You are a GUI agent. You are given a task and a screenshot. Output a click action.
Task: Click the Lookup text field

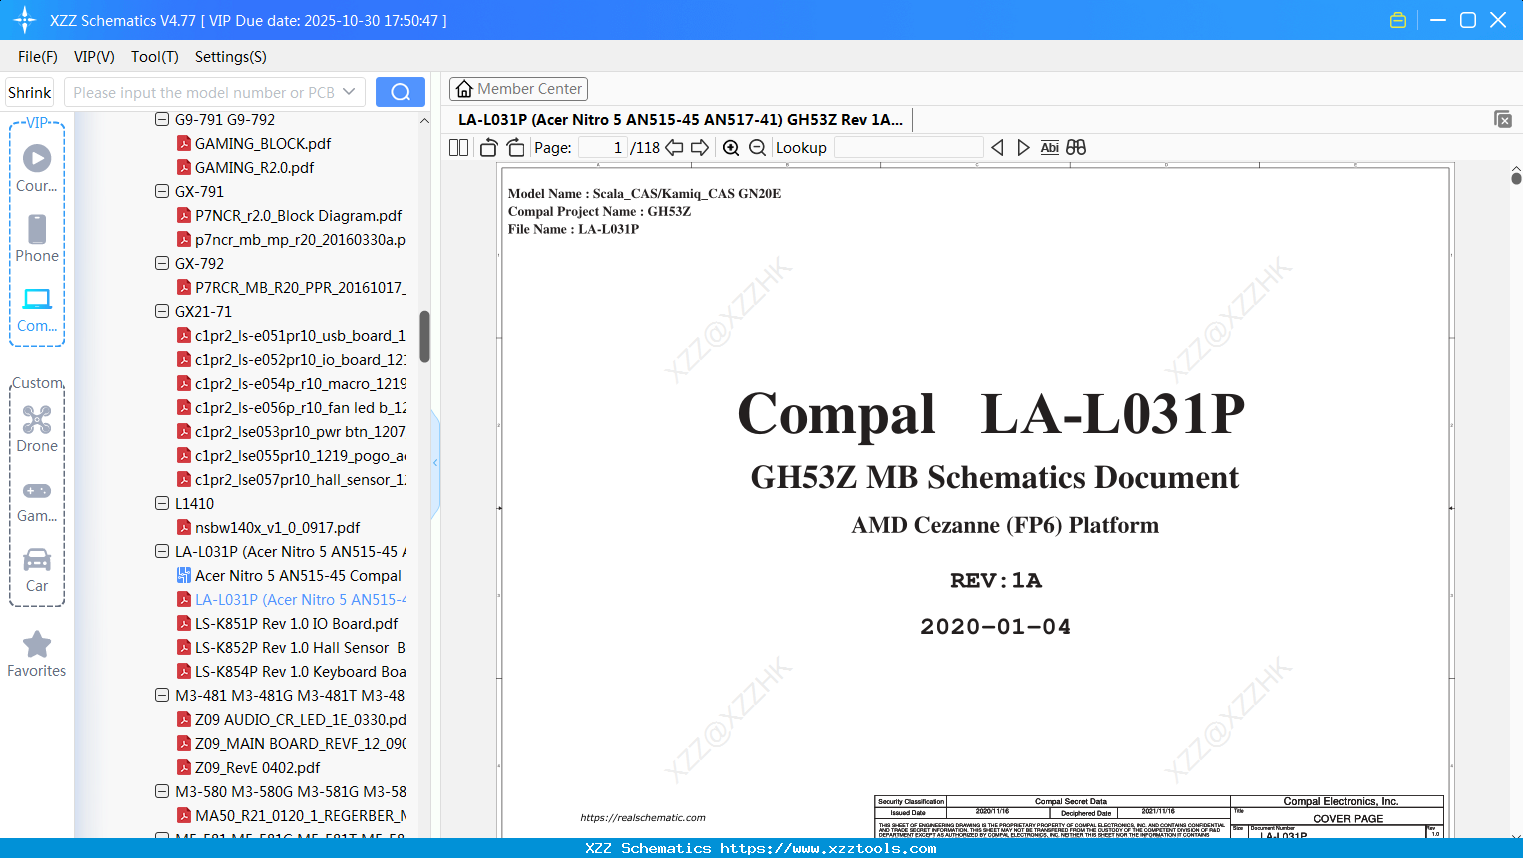tap(908, 148)
